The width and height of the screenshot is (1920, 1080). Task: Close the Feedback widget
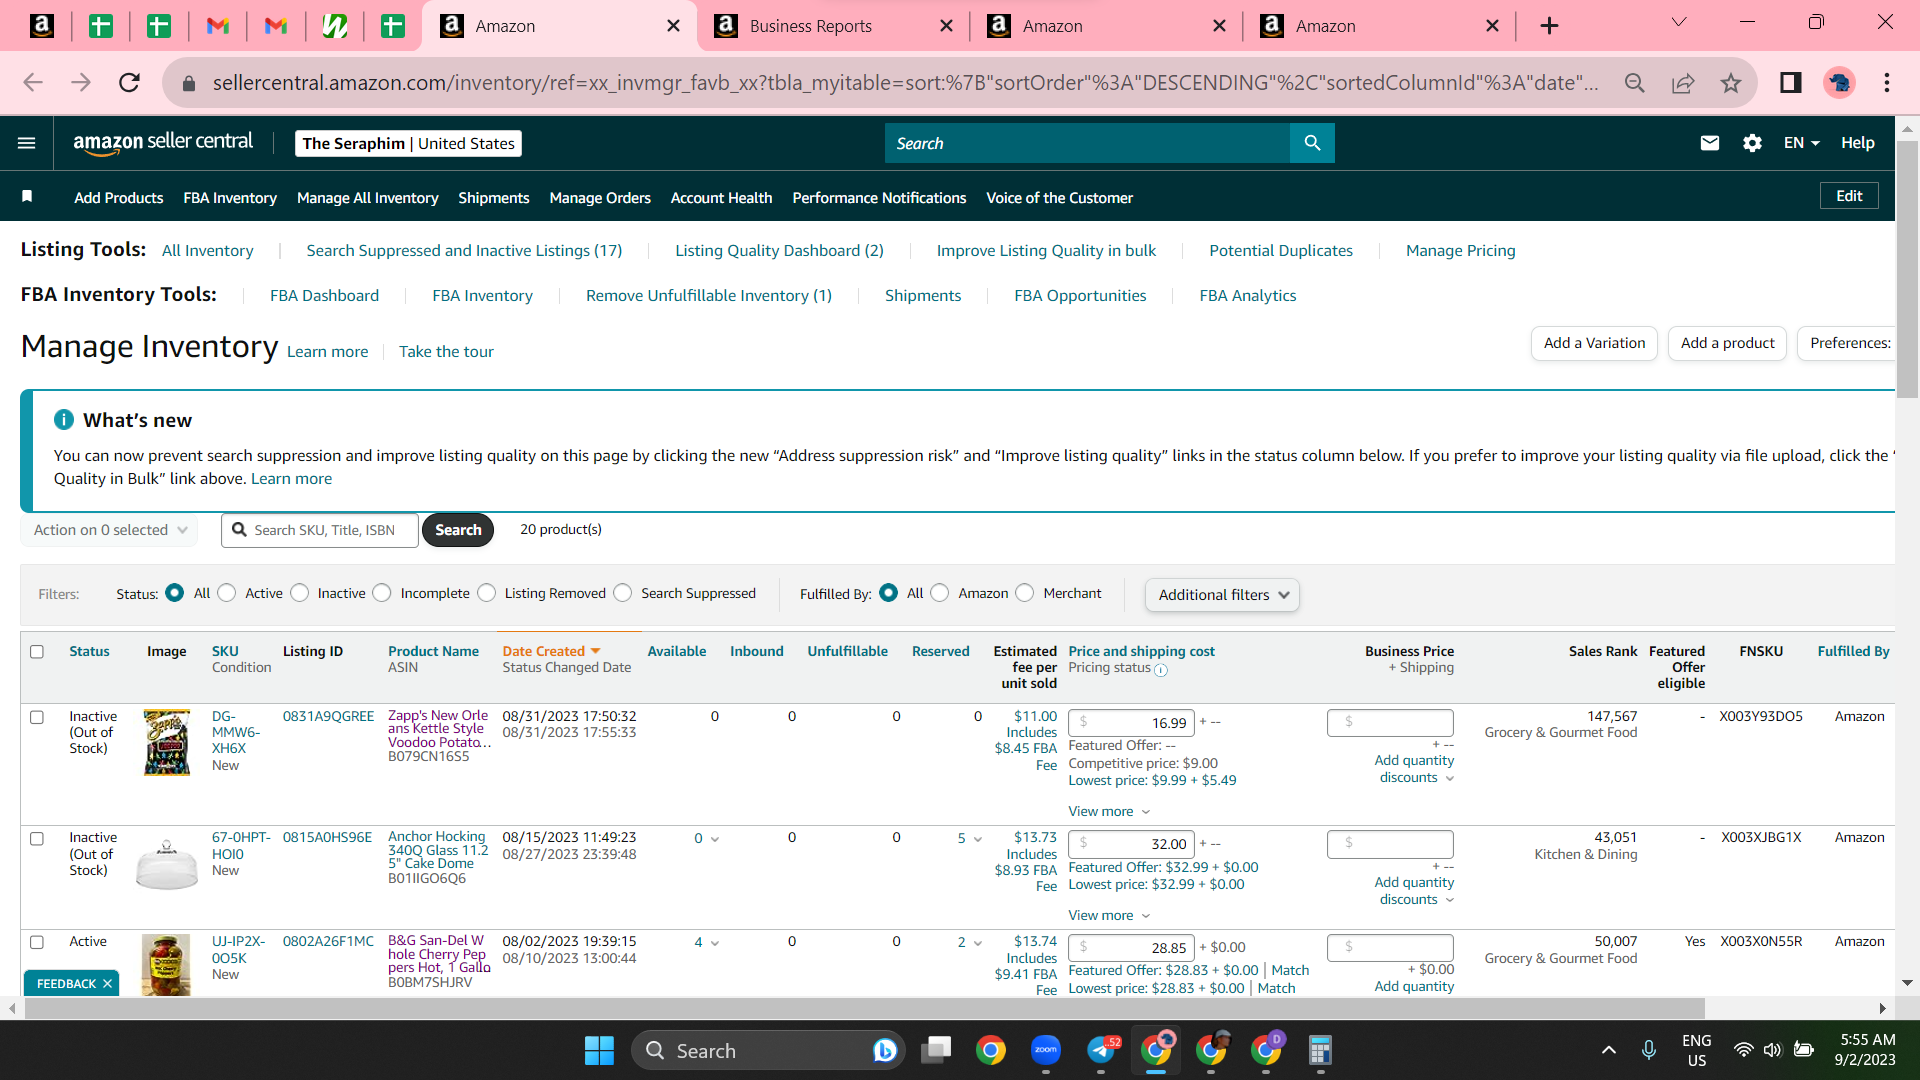(x=107, y=984)
